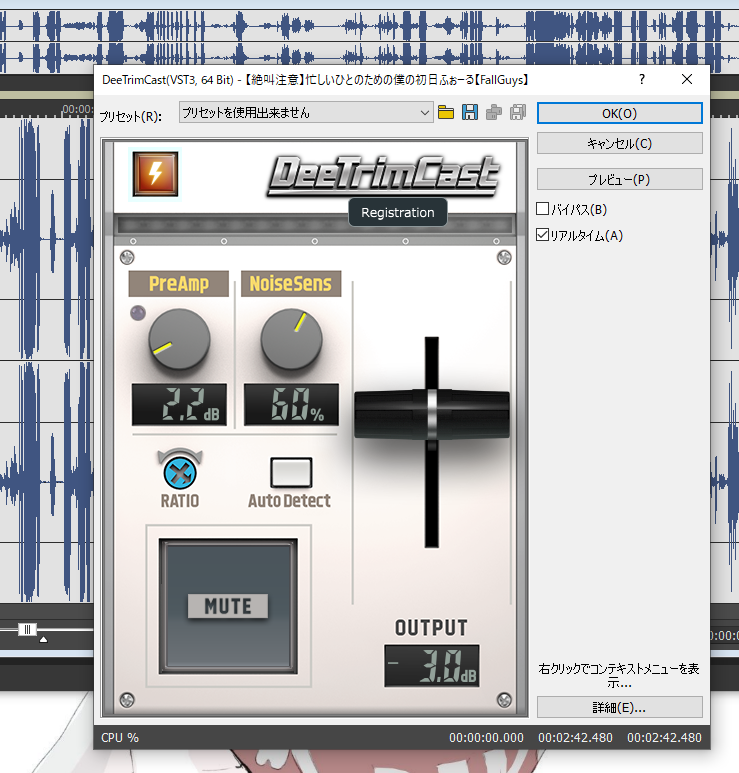Screen dimensions: 739x773
Task: Click the output fader handle
Action: coord(432,415)
